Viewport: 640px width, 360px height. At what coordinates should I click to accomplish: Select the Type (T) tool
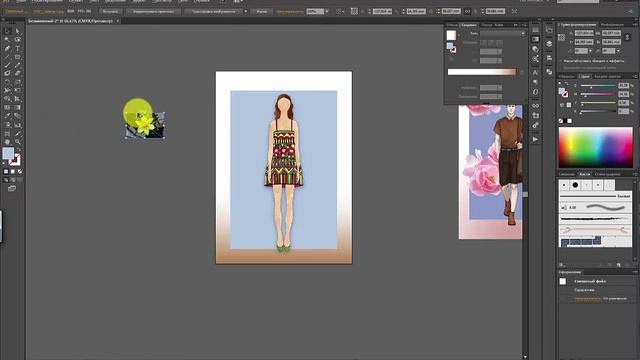click(18, 48)
